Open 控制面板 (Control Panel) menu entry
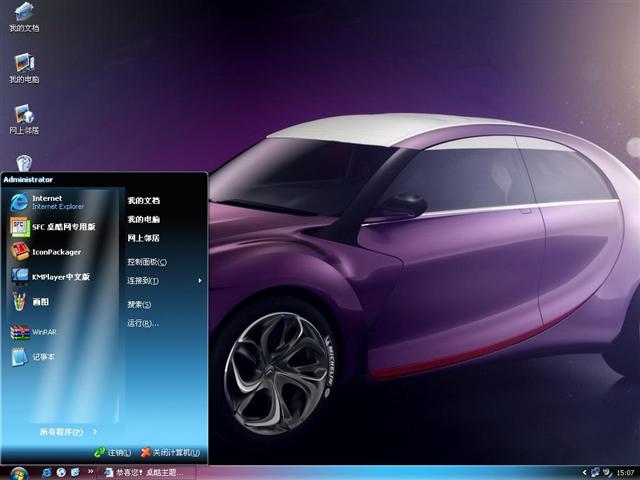The height and width of the screenshot is (480, 640). [x=147, y=262]
